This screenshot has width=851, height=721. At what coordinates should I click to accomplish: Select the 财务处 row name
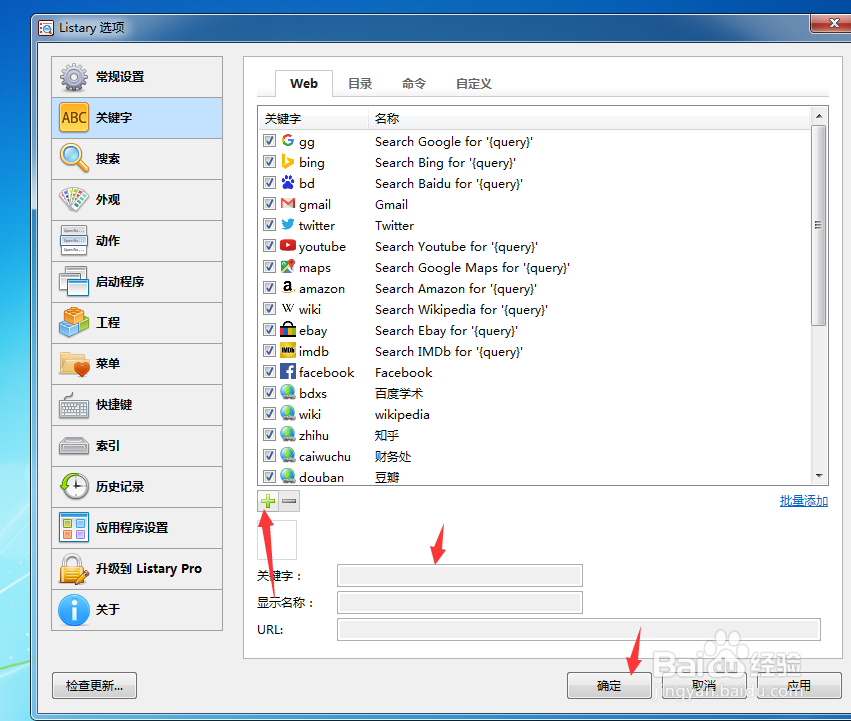pos(393,456)
